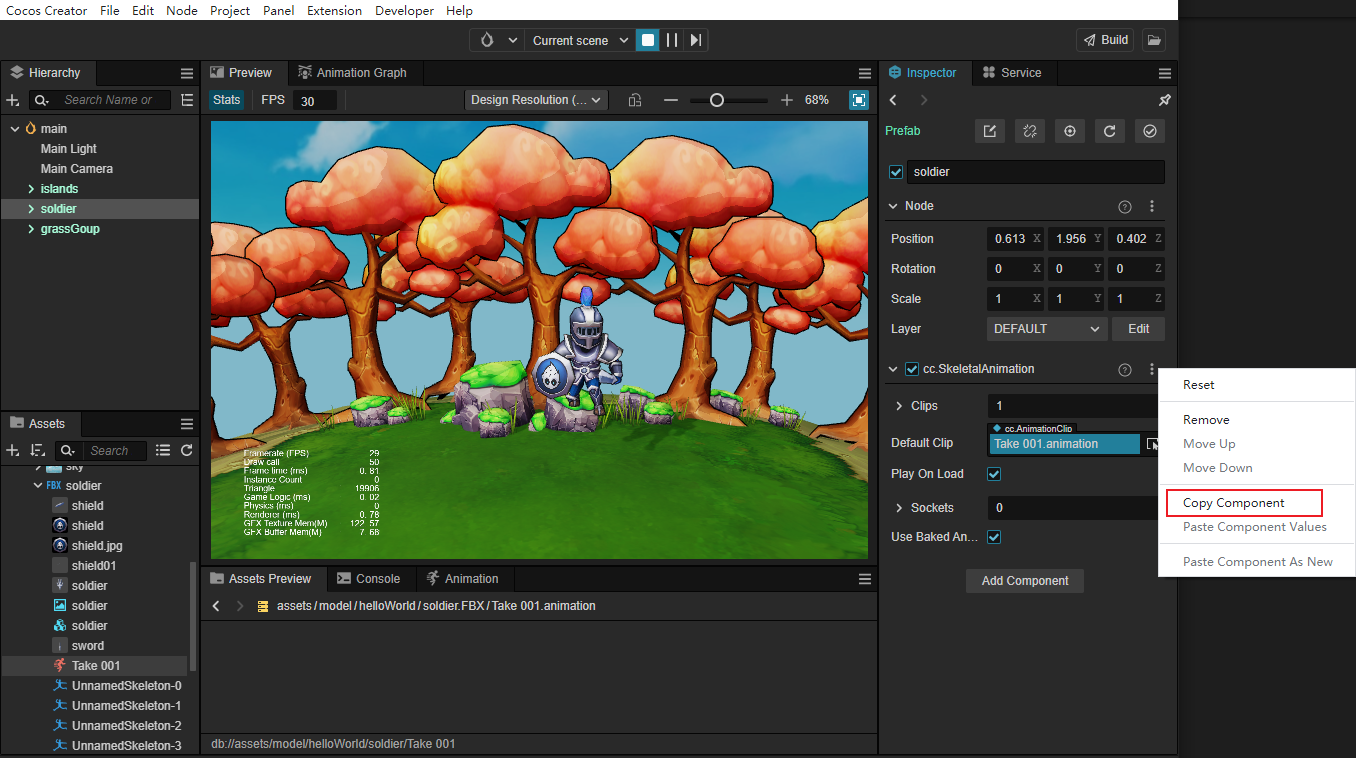The width and height of the screenshot is (1356, 758).
Task: Pin the Inspector panel
Action: click(x=1164, y=100)
